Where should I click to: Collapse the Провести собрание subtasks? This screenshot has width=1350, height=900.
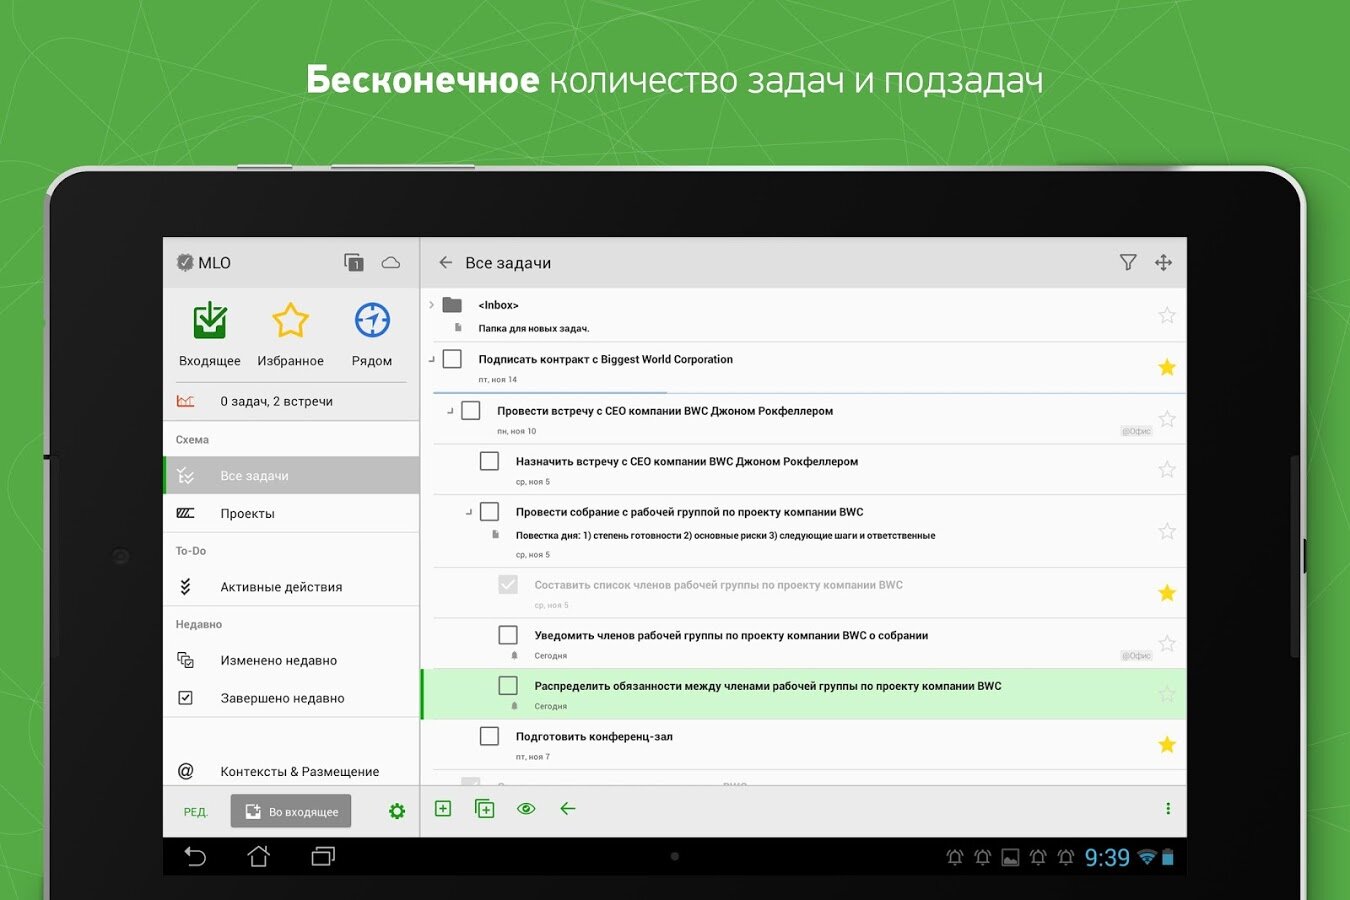point(469,512)
